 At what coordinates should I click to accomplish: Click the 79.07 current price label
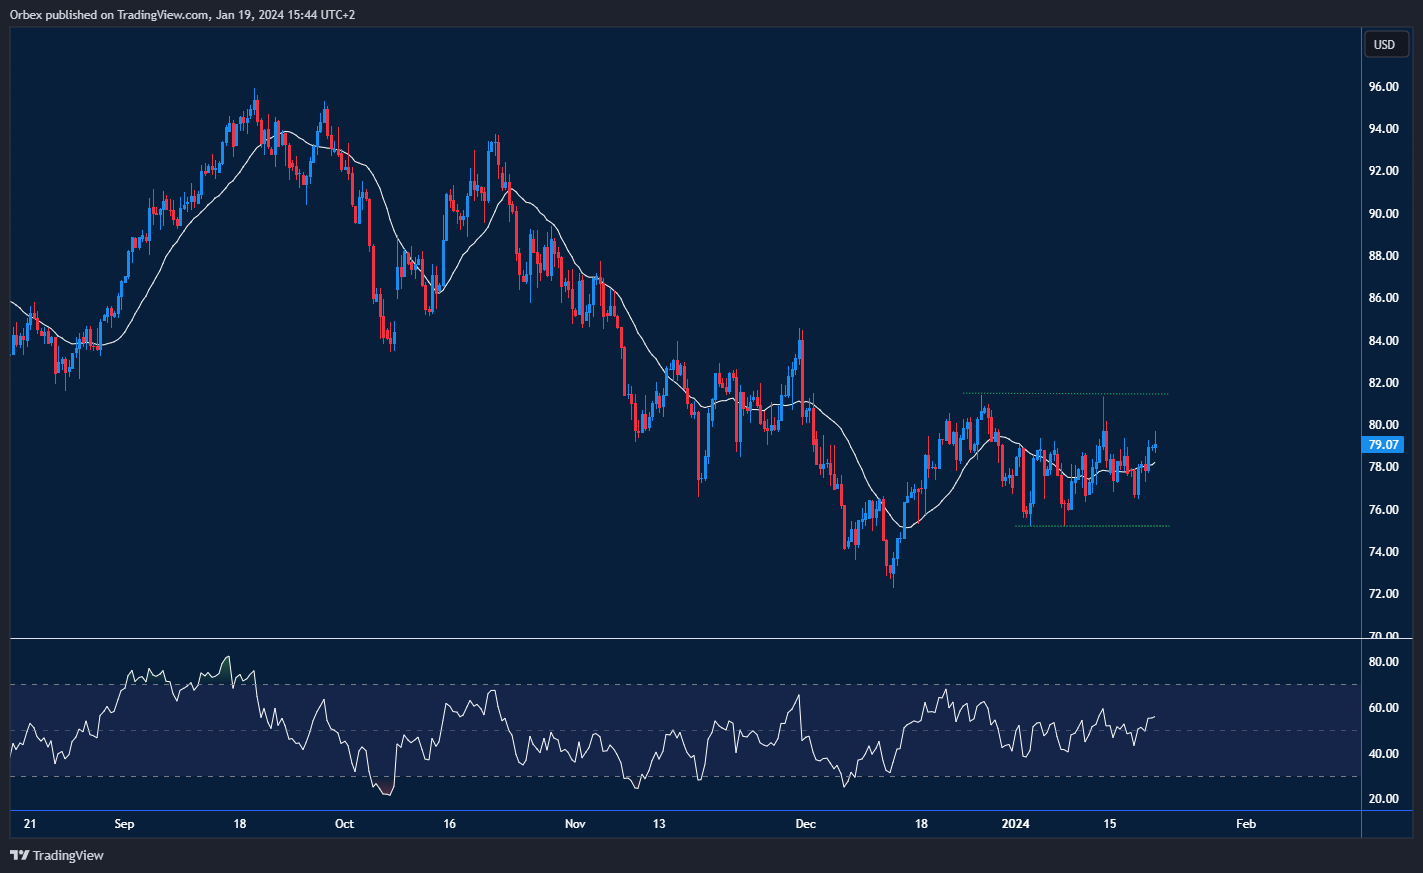pos(1383,445)
